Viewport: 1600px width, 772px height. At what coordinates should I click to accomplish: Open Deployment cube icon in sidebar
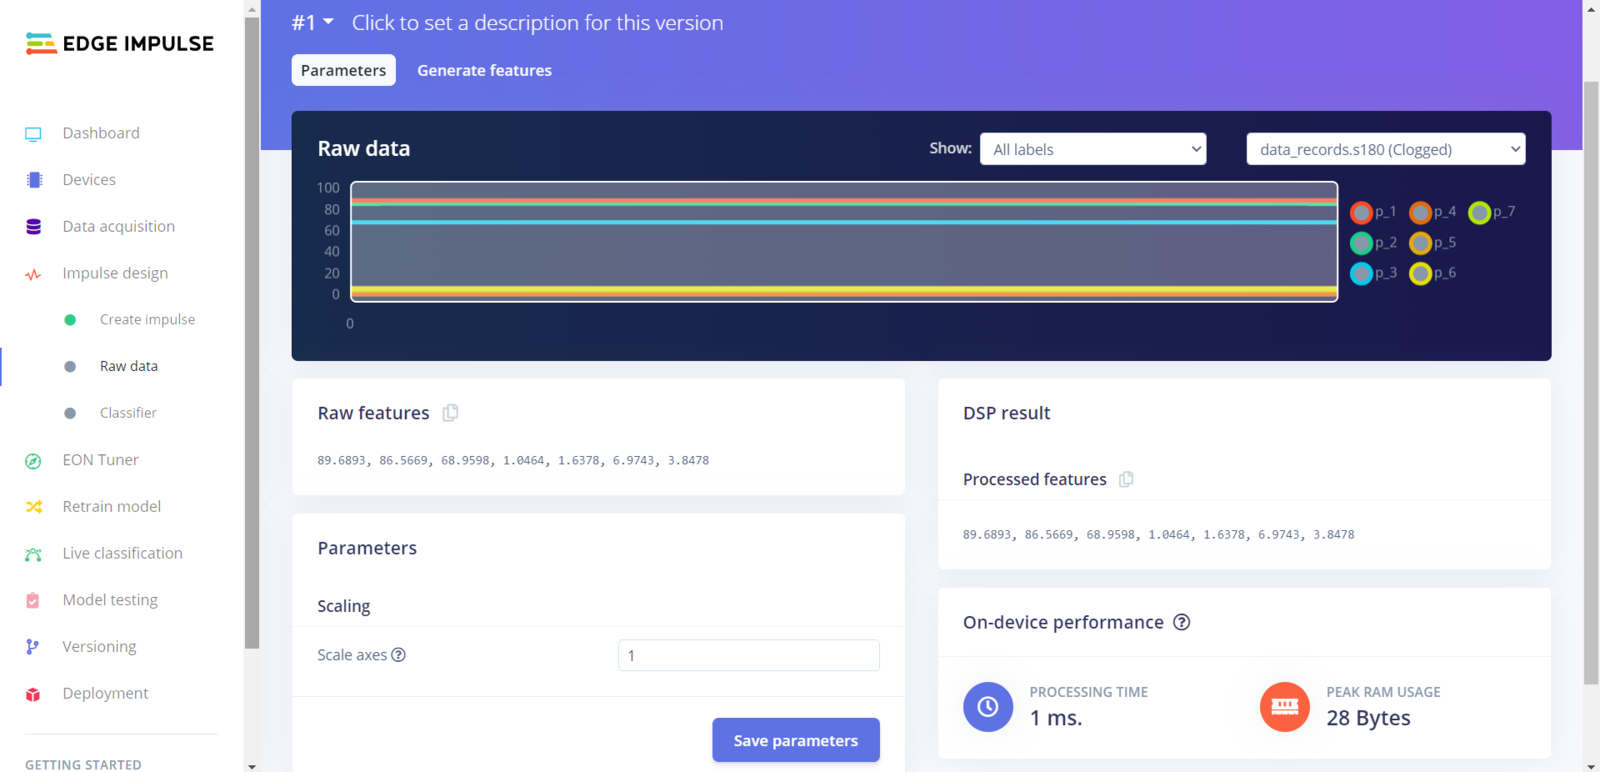point(33,694)
